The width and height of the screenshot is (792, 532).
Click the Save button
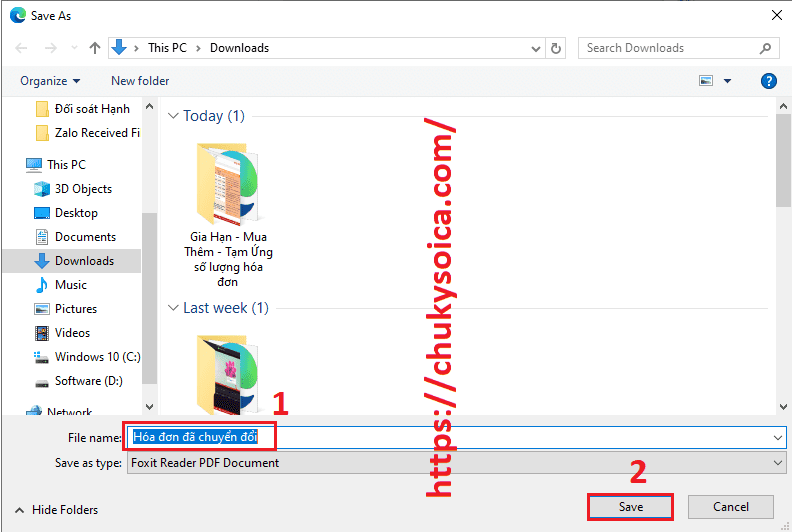click(x=631, y=507)
